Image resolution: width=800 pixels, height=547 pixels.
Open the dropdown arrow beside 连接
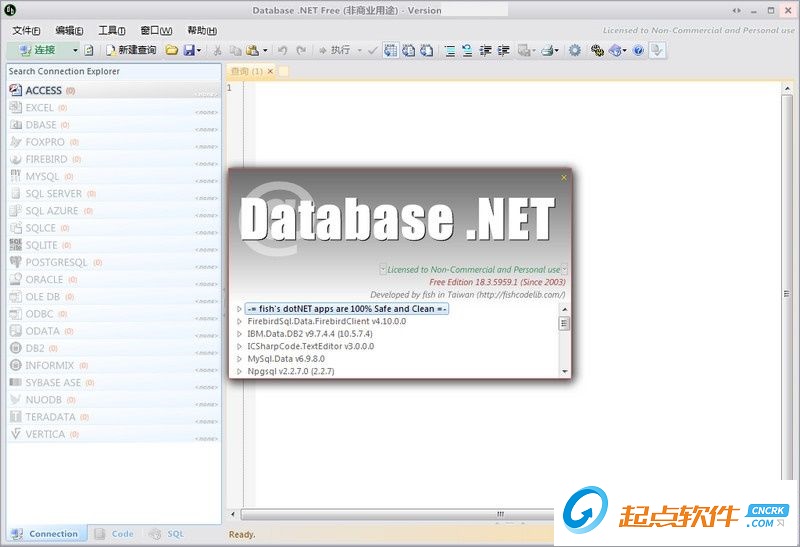pyautogui.click(x=75, y=51)
